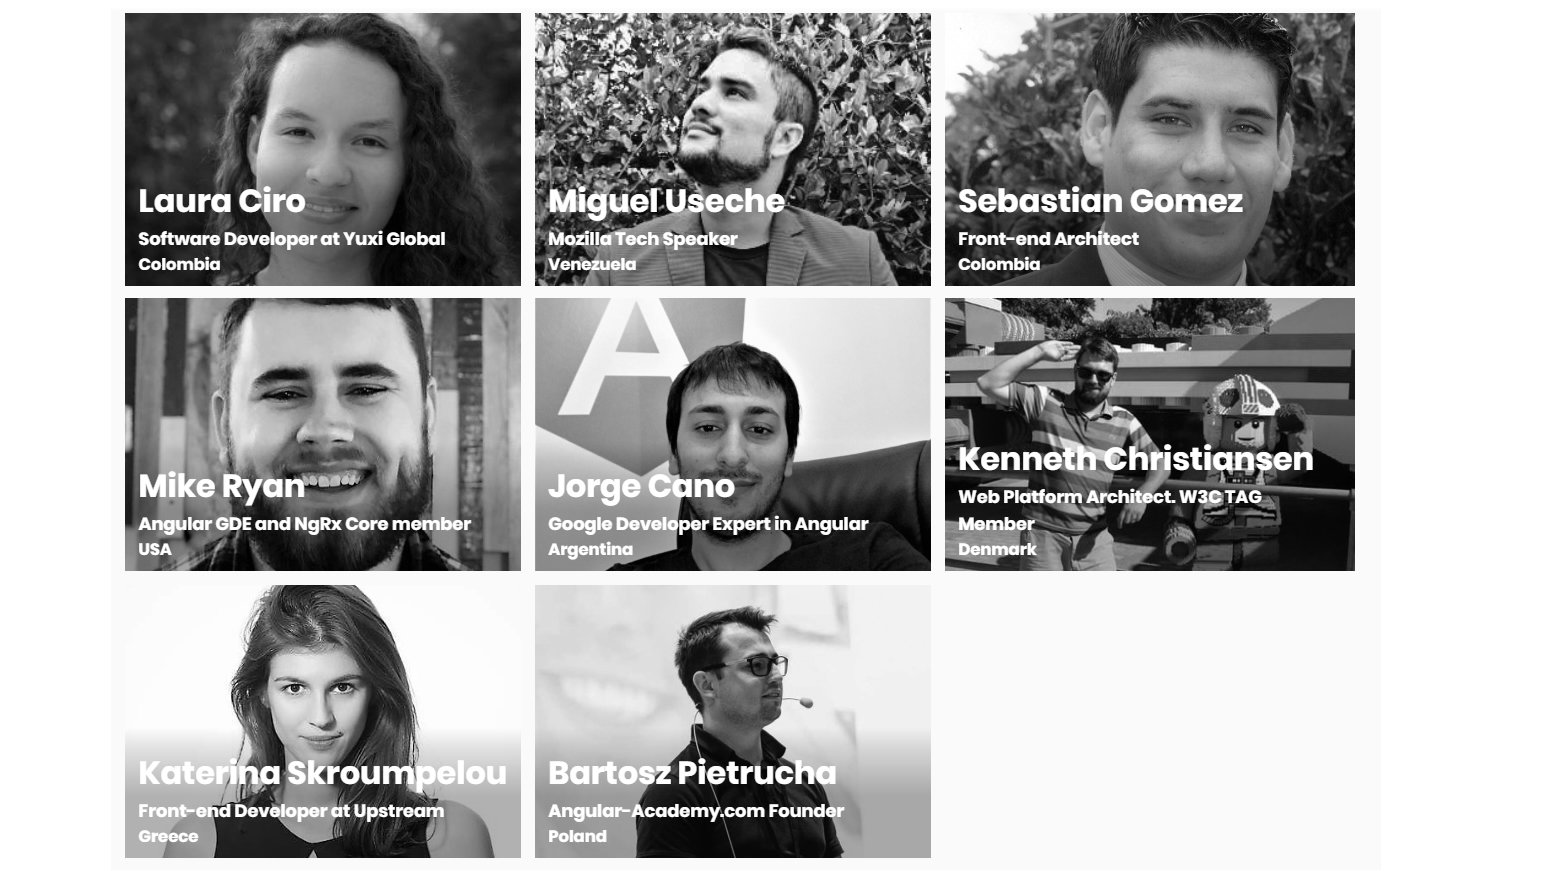Image resolution: width=1547 pixels, height=871 pixels.
Task: Click the Mike Ryan name heading
Action: click(221, 486)
